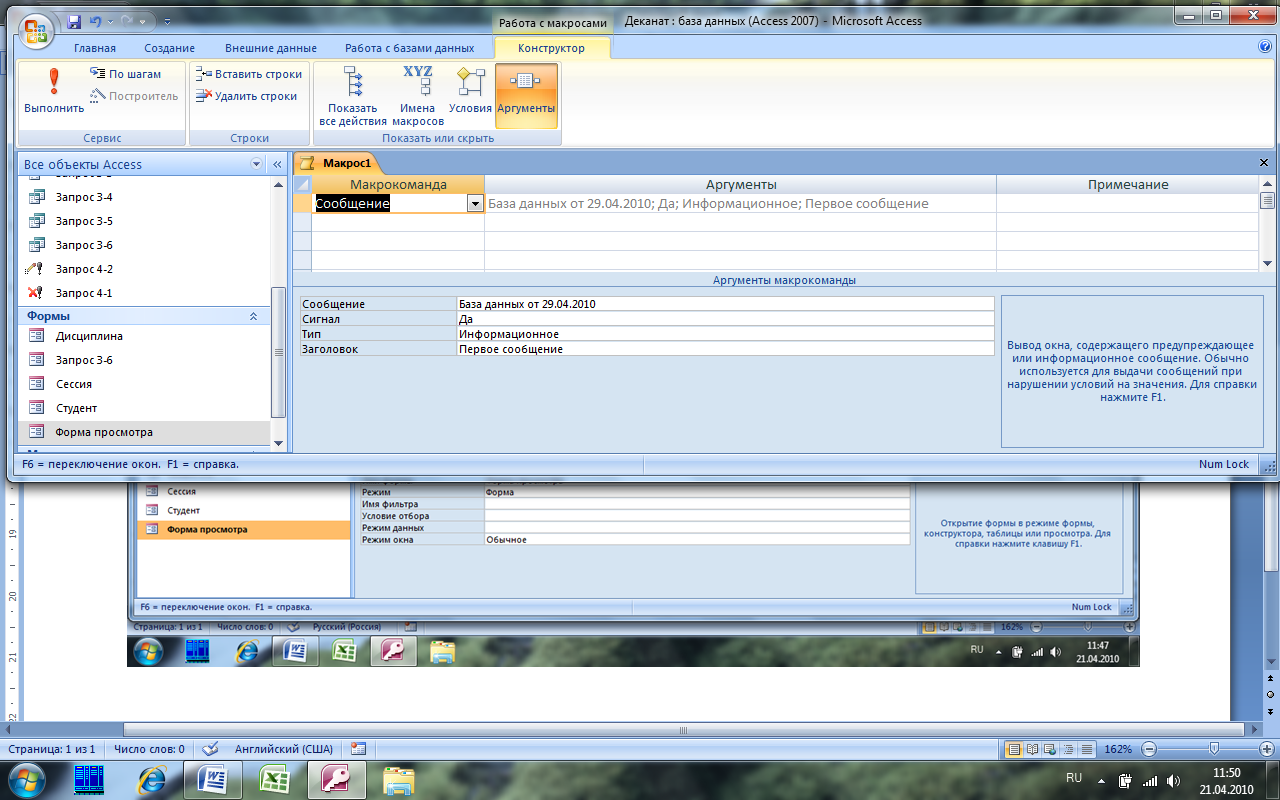Open the Внешние данные ribbon tab
Viewport: 1280px width, 800px height.
click(x=271, y=48)
